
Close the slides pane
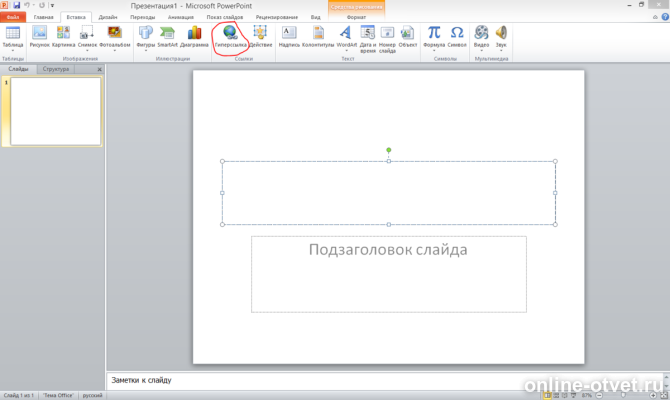coord(100,69)
